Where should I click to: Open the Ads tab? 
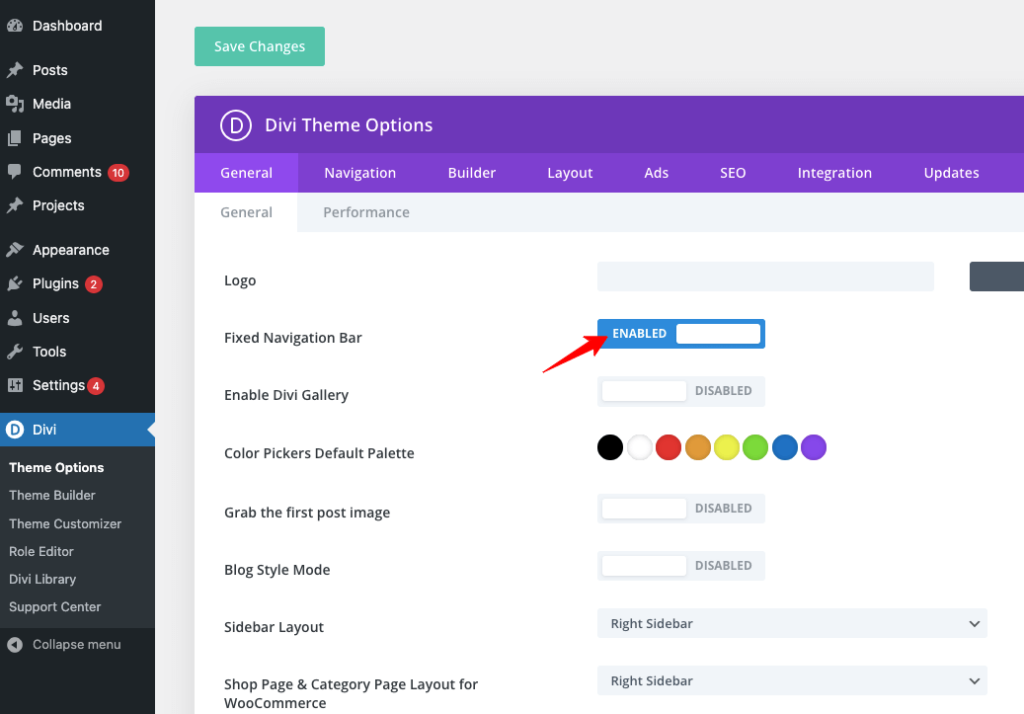(x=656, y=173)
